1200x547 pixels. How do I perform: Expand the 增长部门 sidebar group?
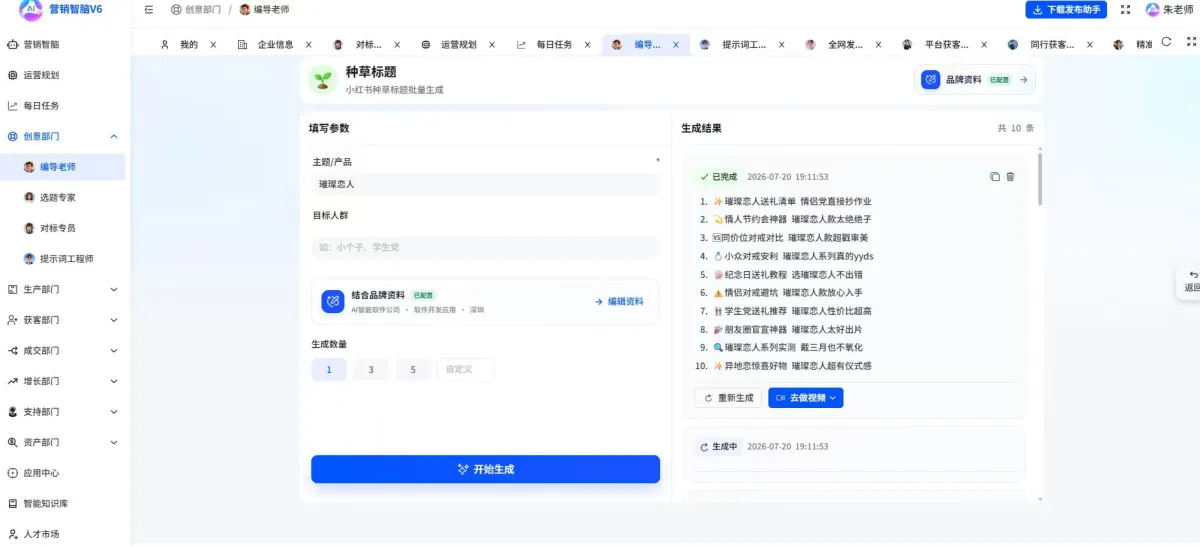64,381
